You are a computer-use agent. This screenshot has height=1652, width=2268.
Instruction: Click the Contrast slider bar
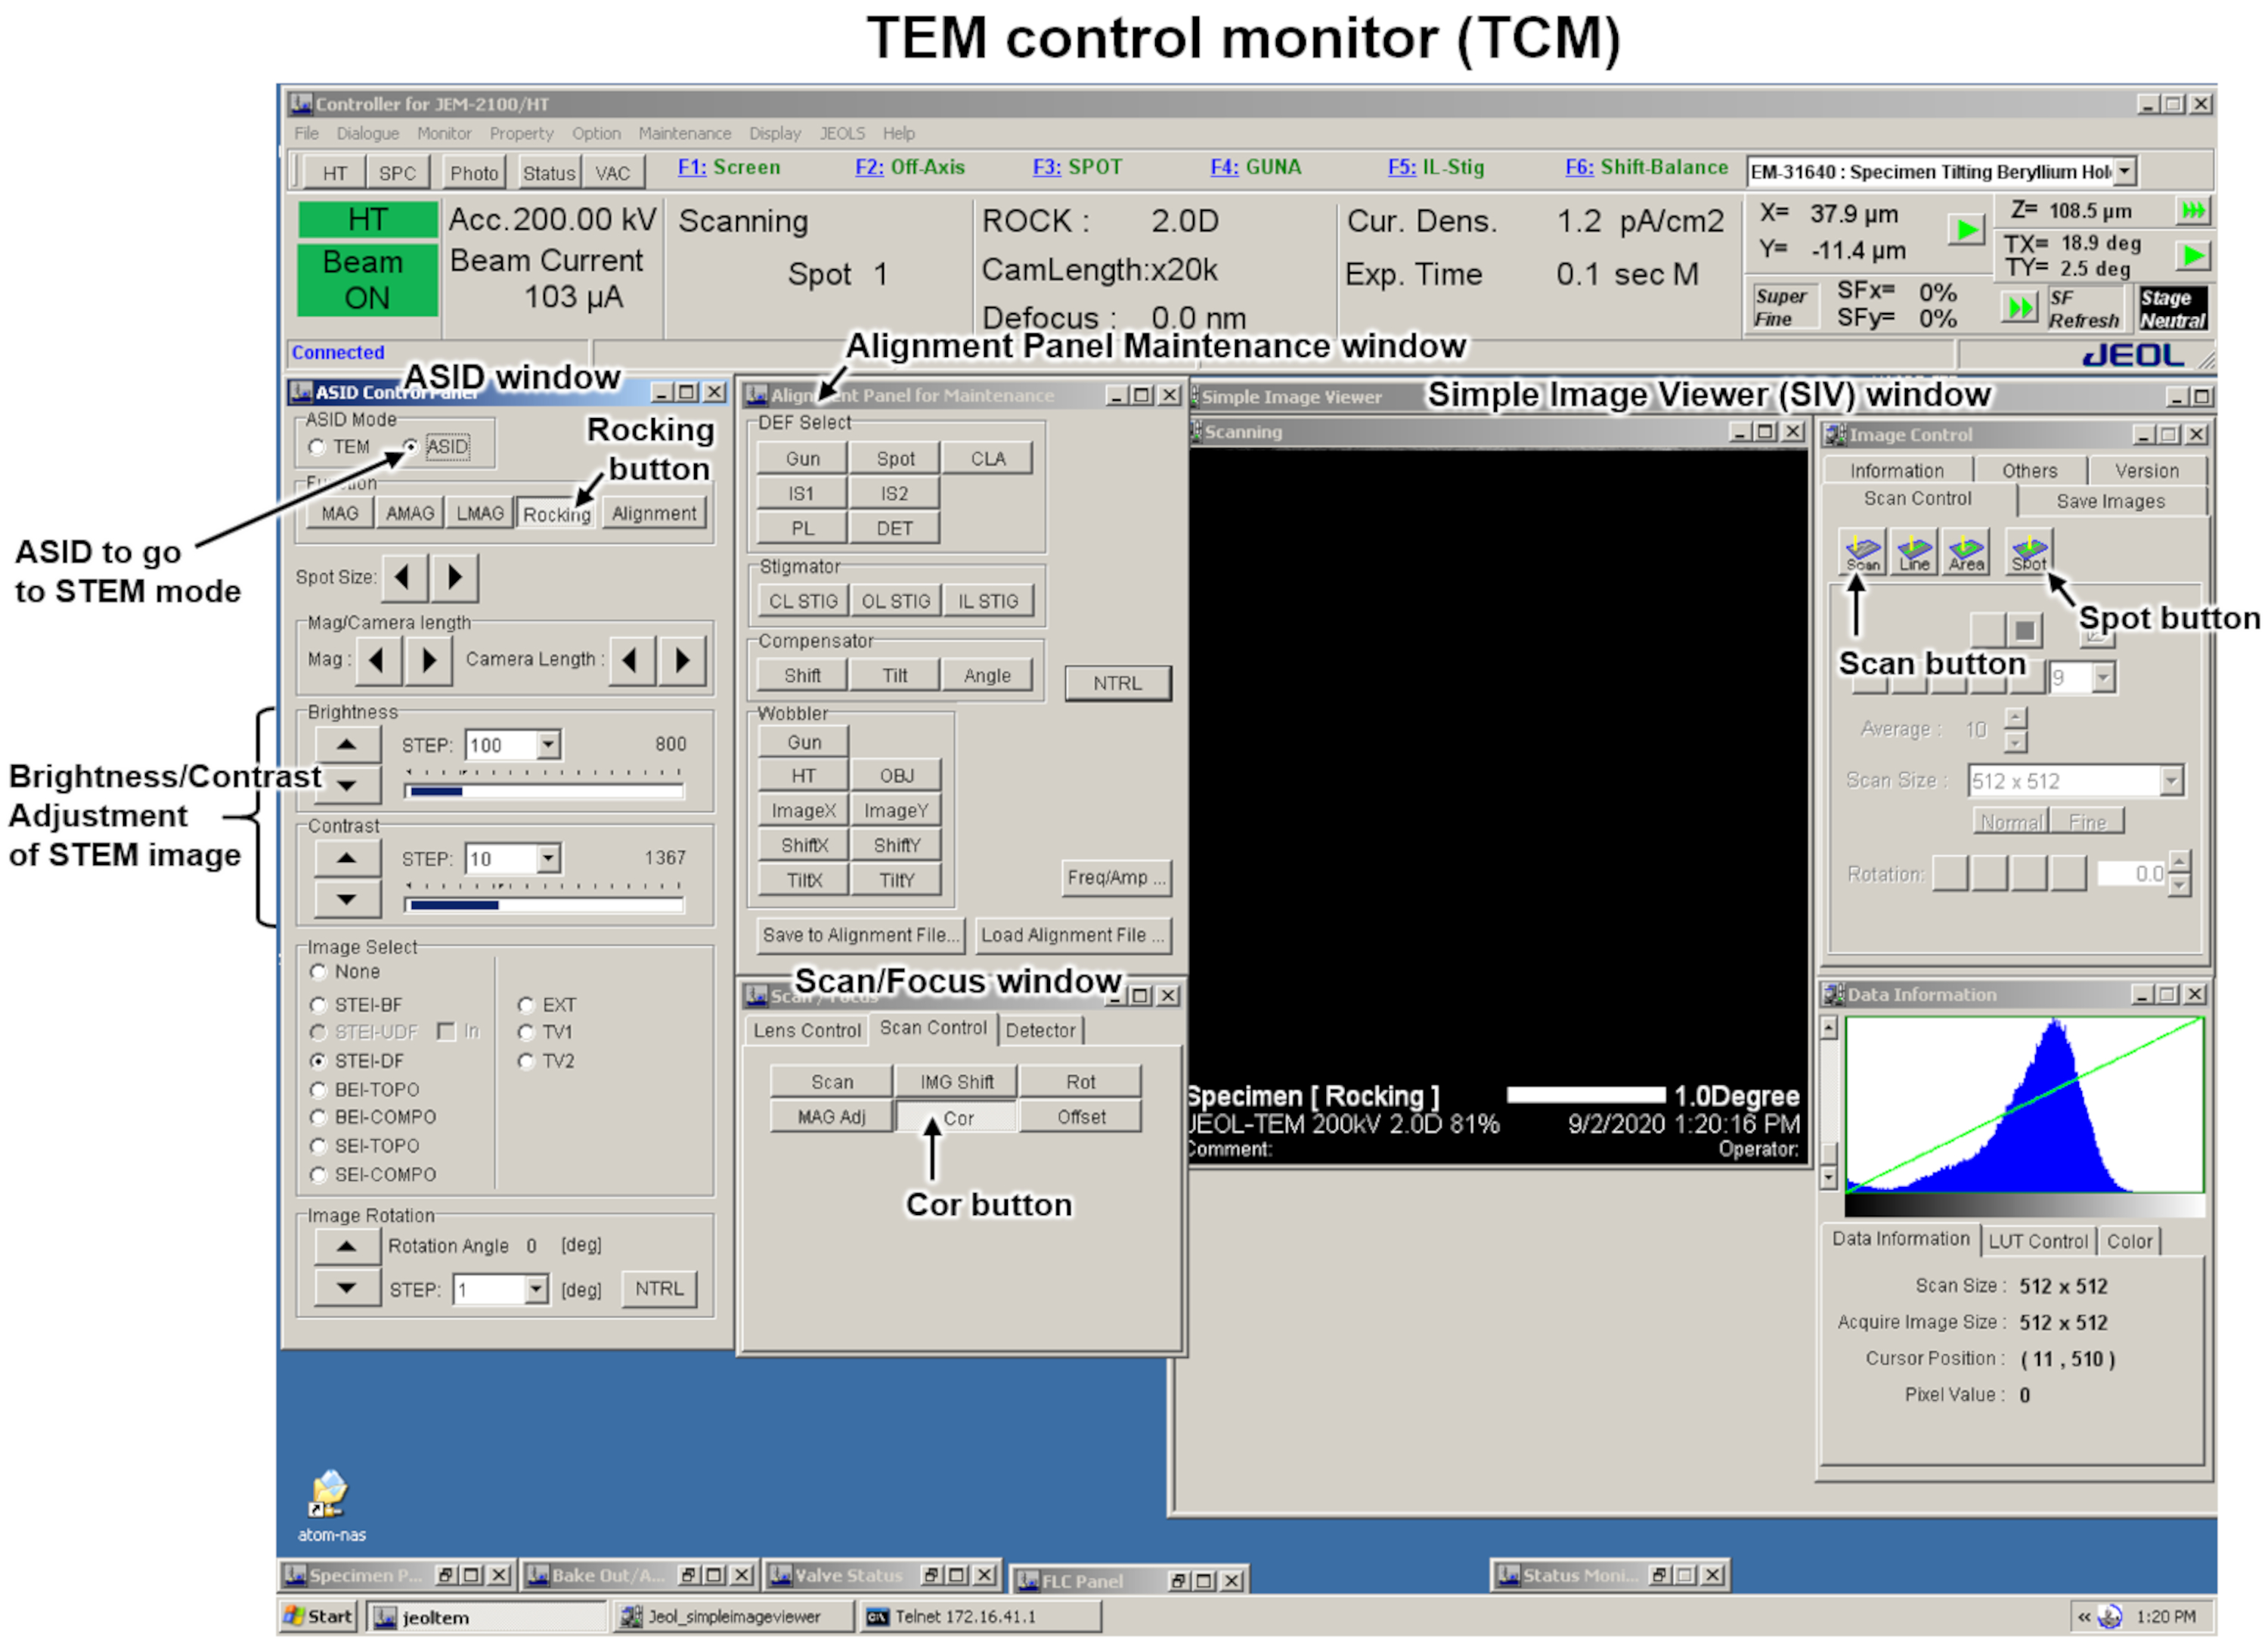click(545, 906)
